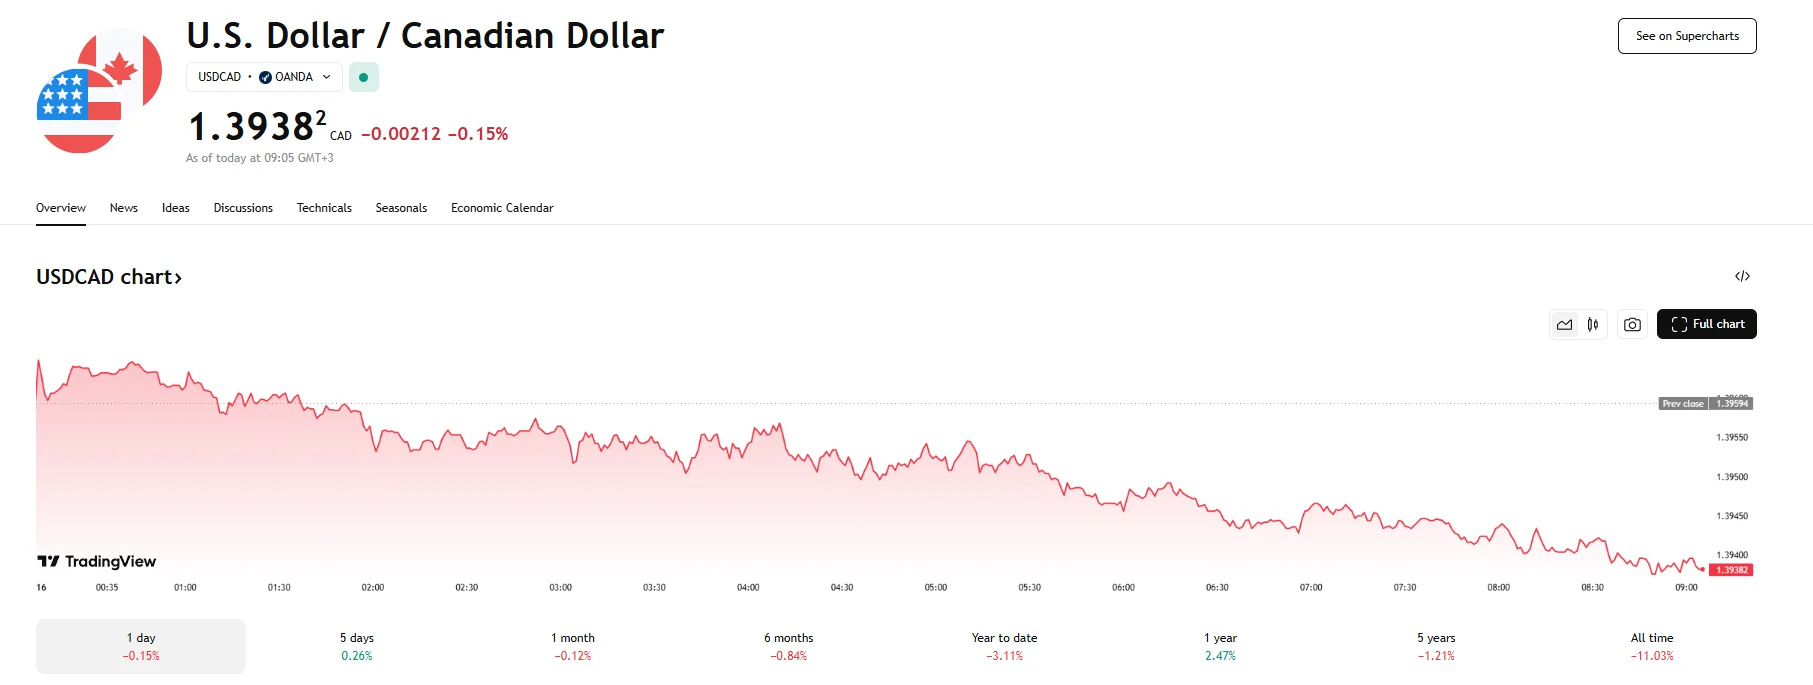Viewport: 1813px width, 685px height.
Task: Select the 1 month time range
Action: tap(573, 646)
